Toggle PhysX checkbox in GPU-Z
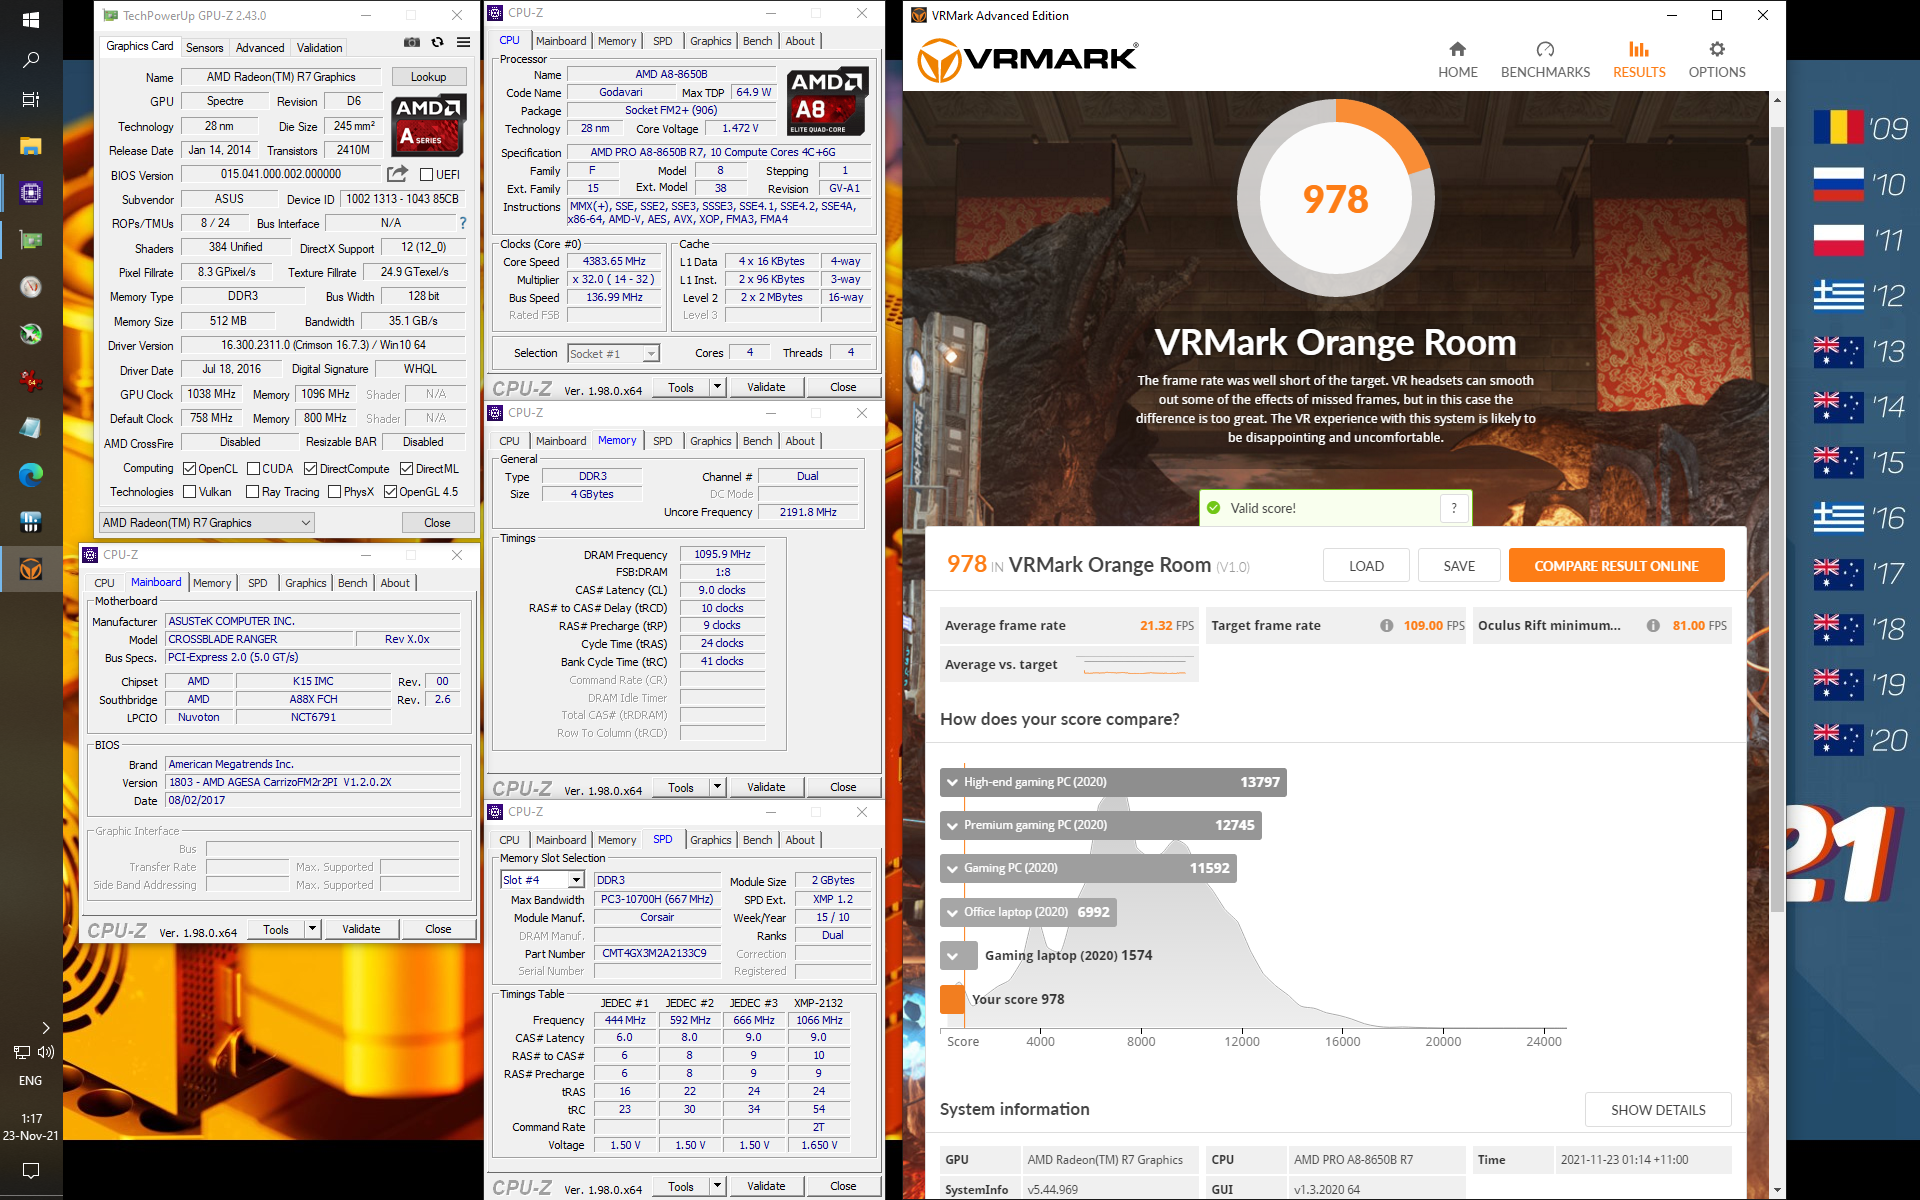Screen dimensions: 1920x1200 click(x=335, y=492)
